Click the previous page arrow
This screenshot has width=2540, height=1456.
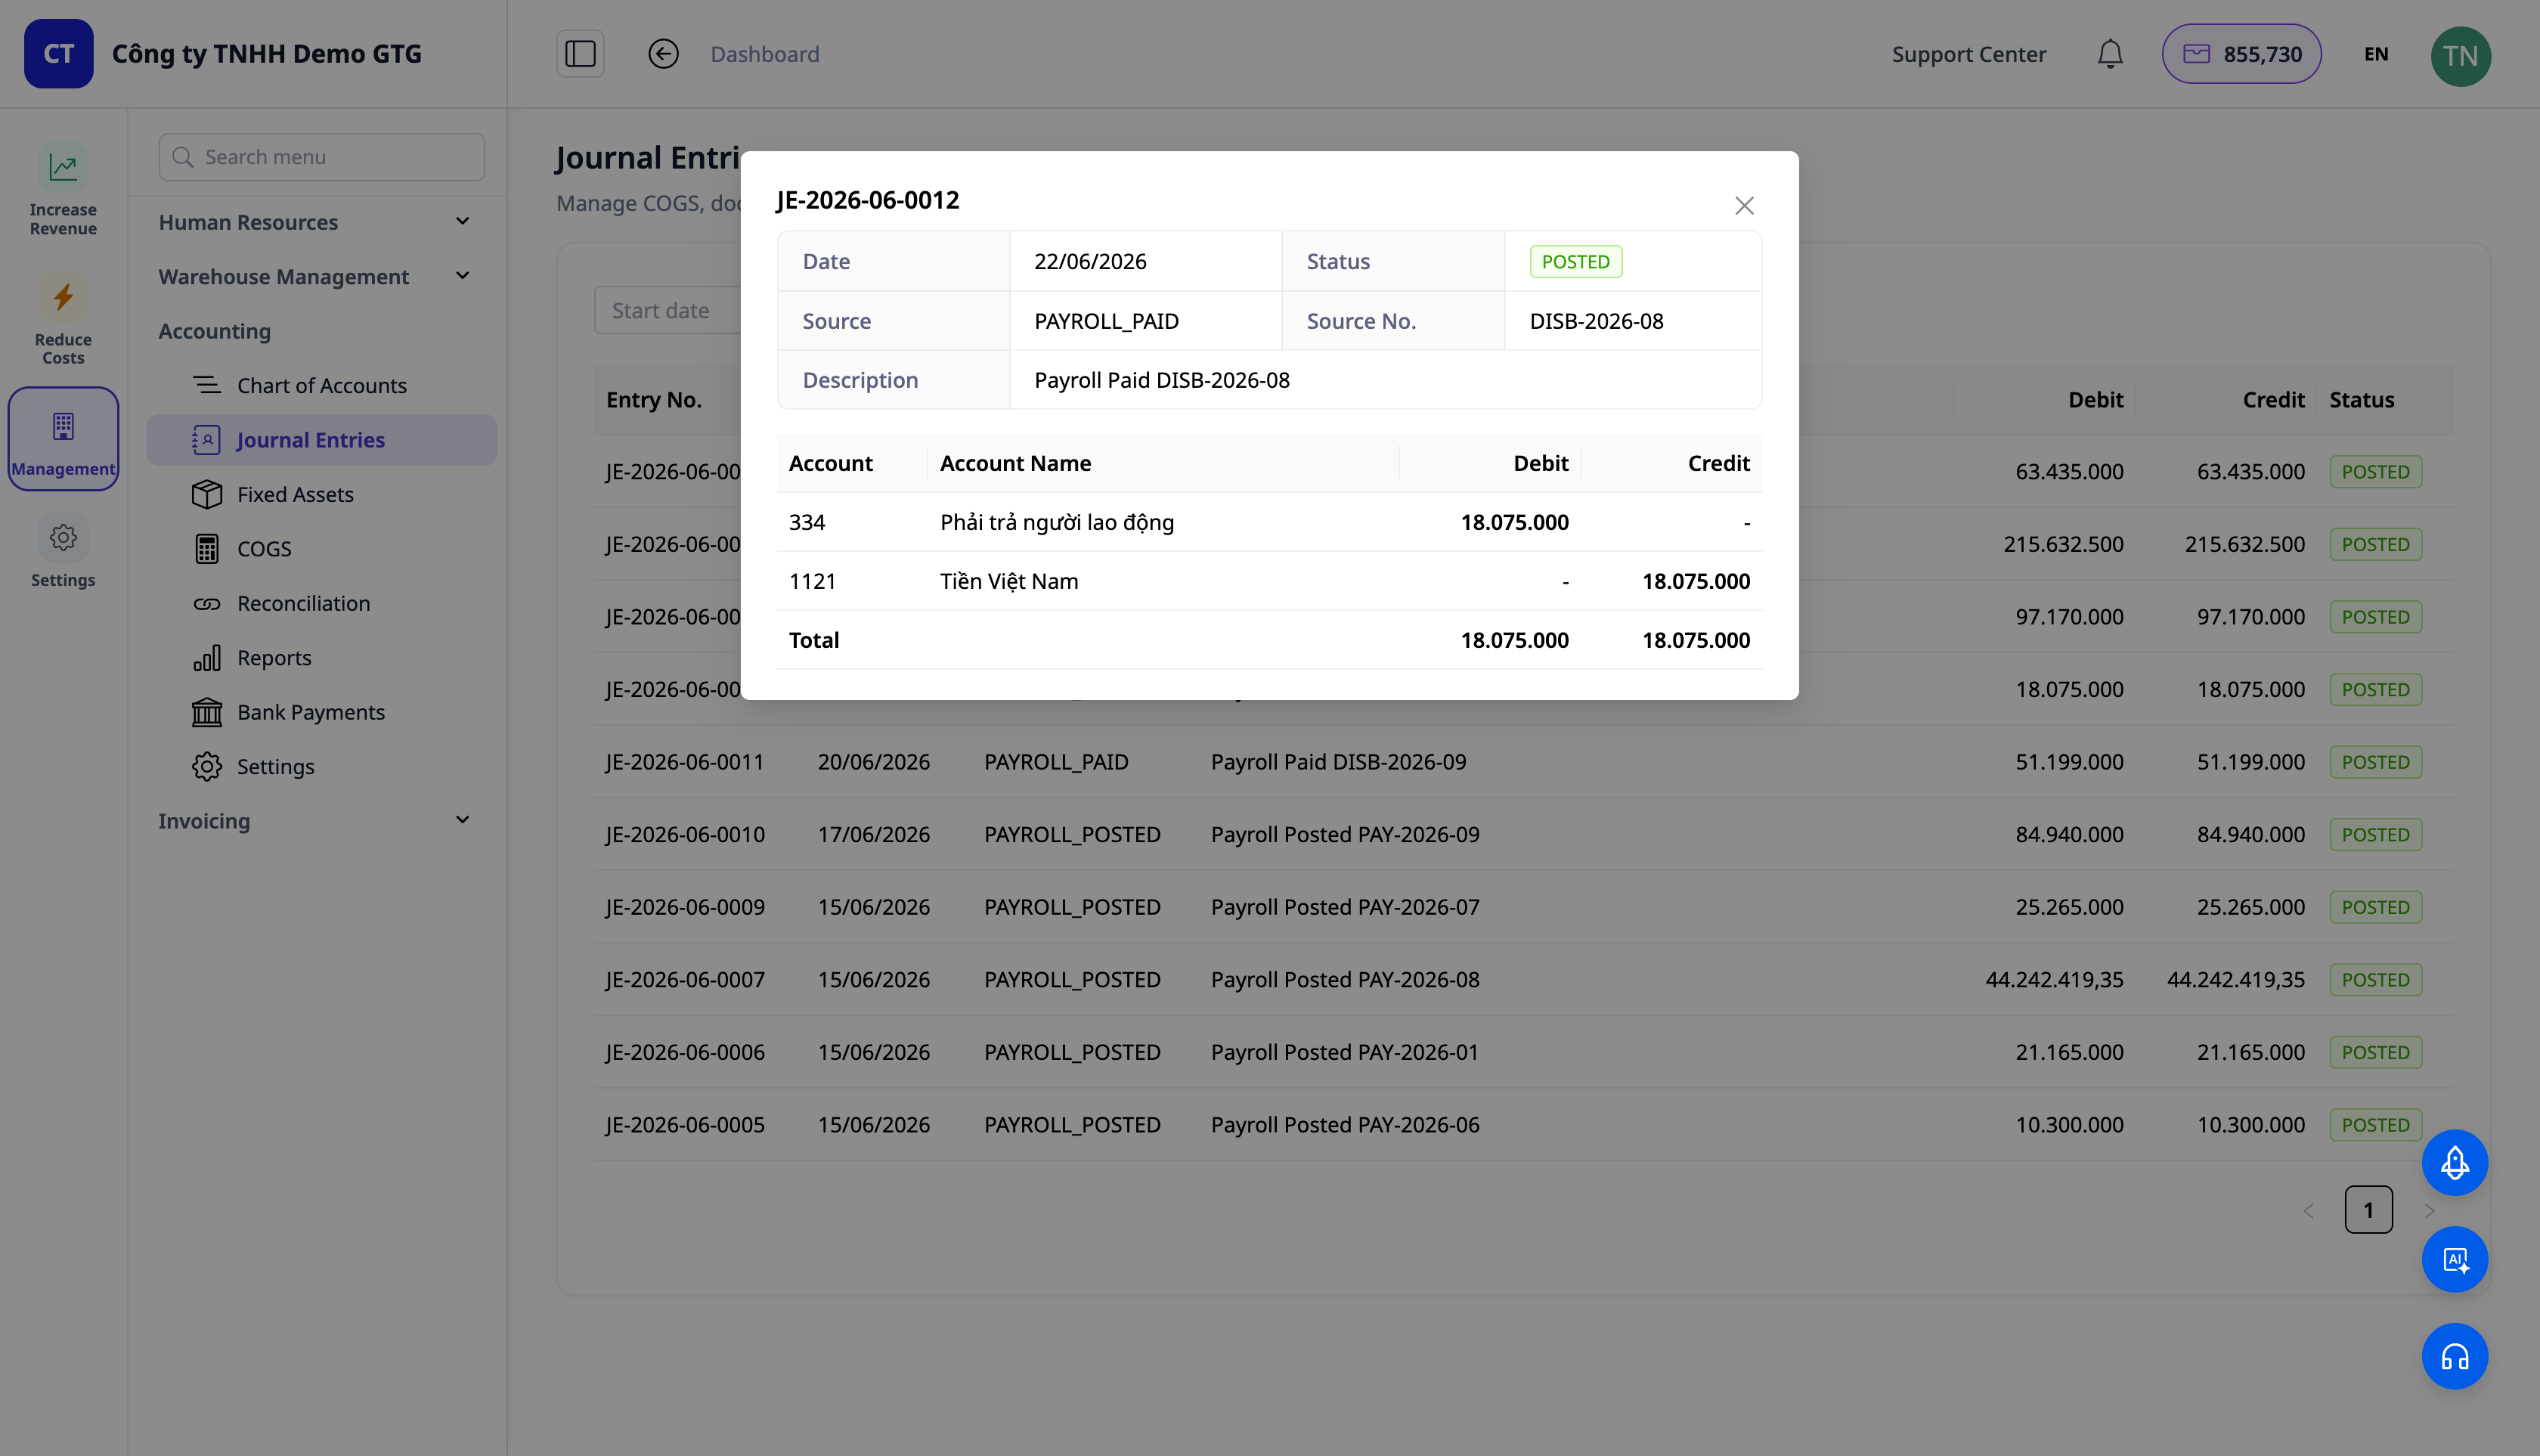coord(2308,1211)
